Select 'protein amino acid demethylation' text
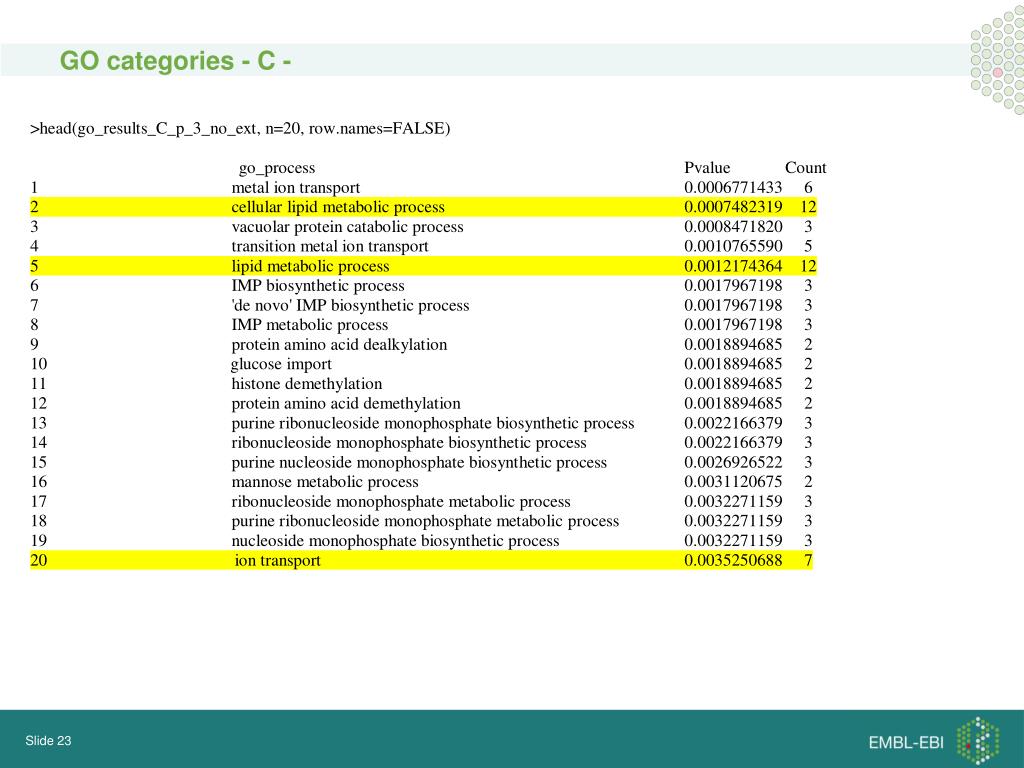The image size is (1024, 768). coord(346,403)
